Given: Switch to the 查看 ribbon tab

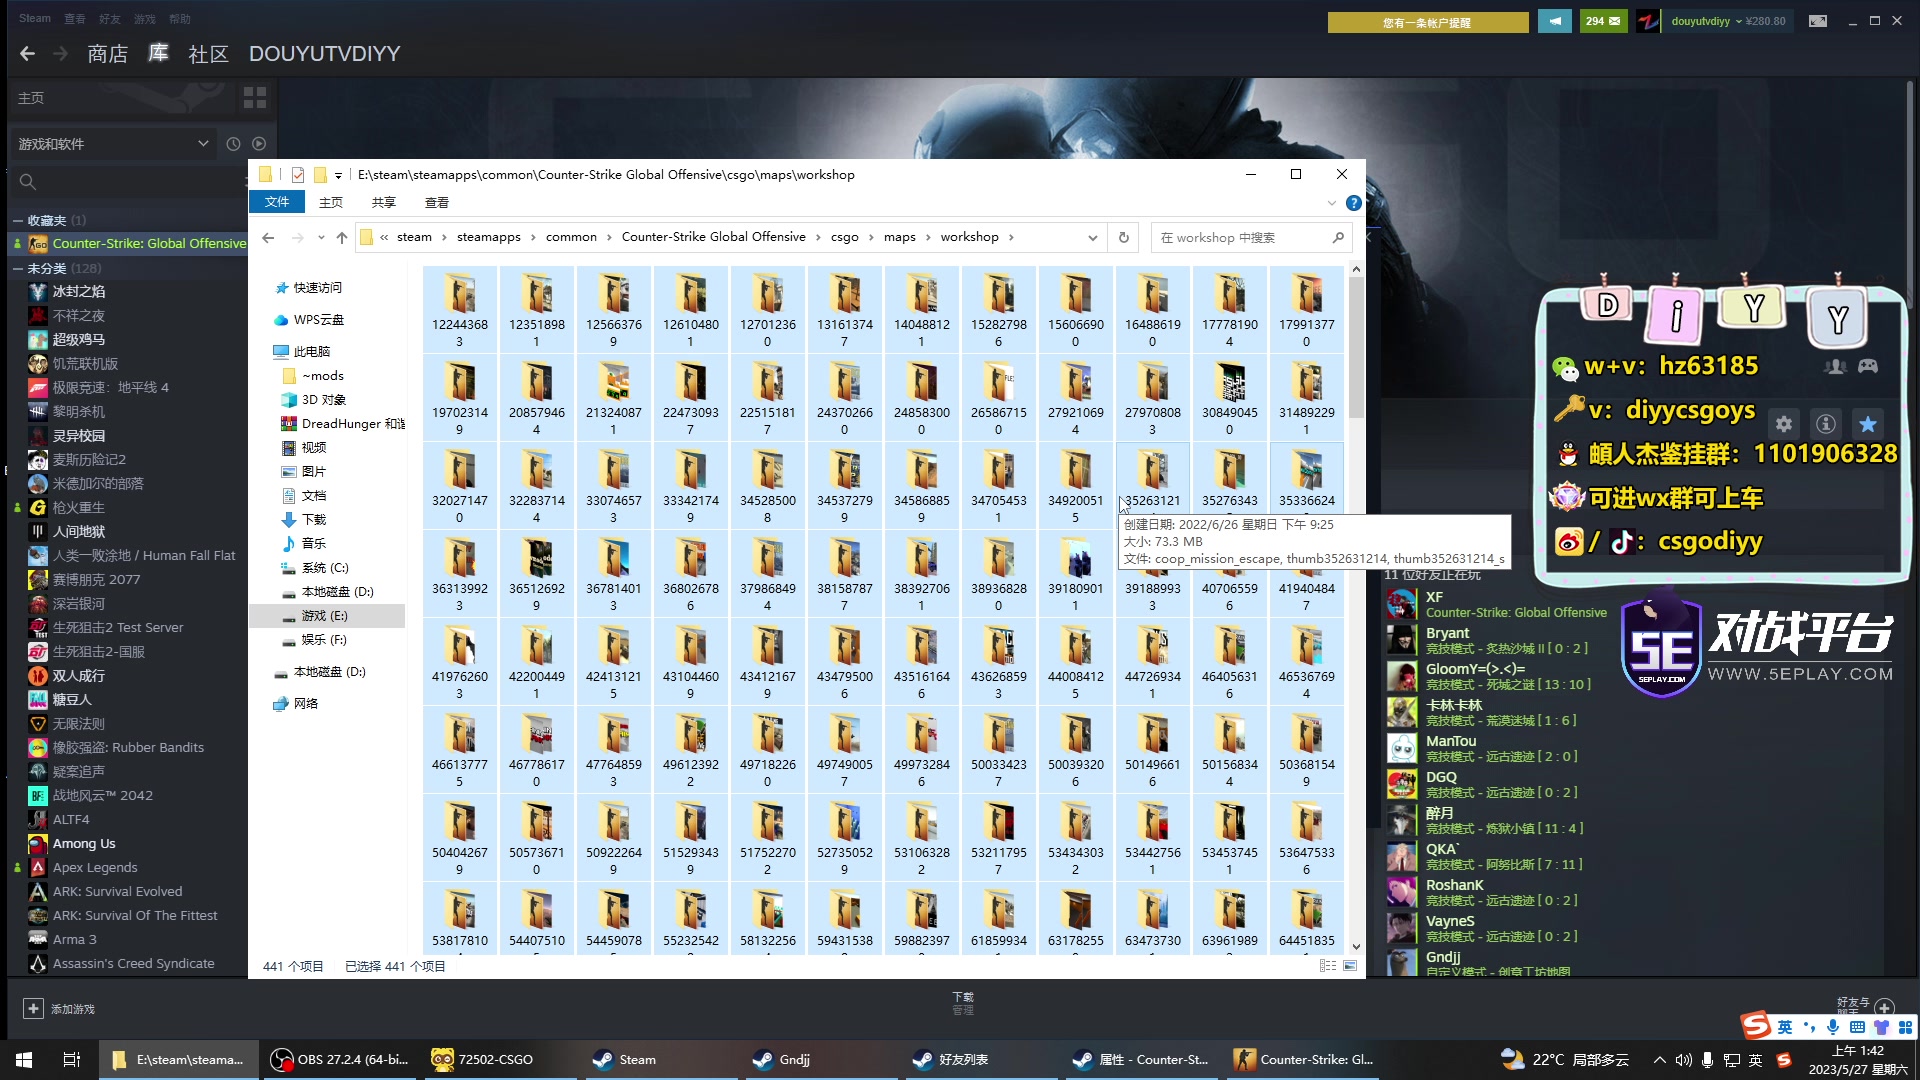Looking at the screenshot, I should click(x=437, y=202).
